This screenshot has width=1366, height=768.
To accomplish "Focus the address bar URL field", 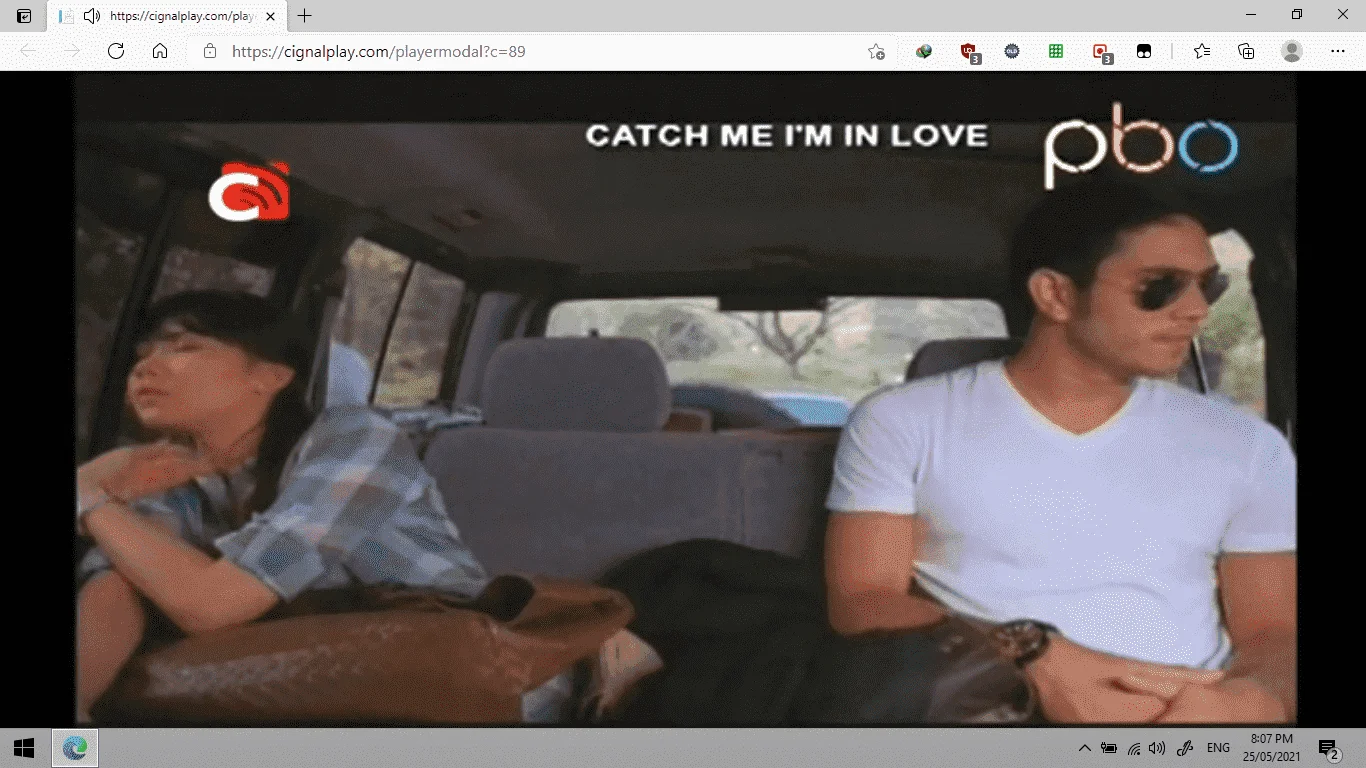I will coord(540,51).
